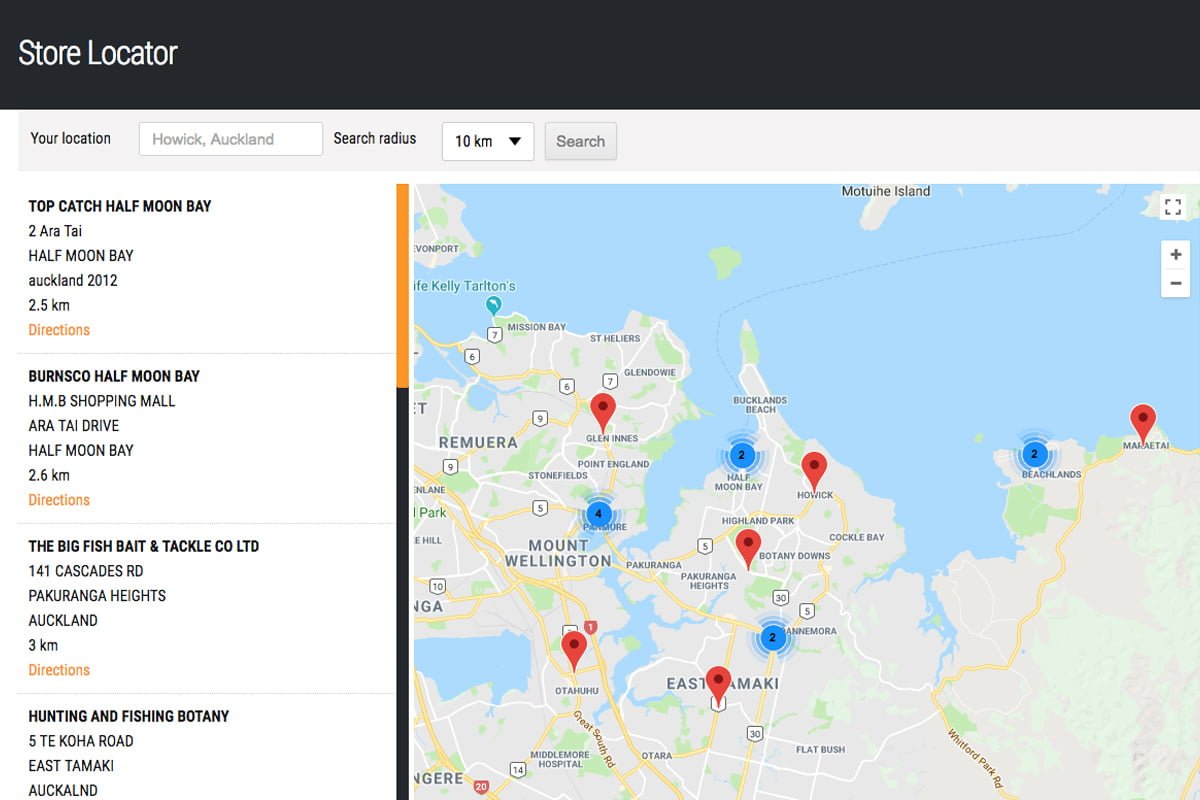
Task: Zoom out on the map
Action: pos(1175,284)
